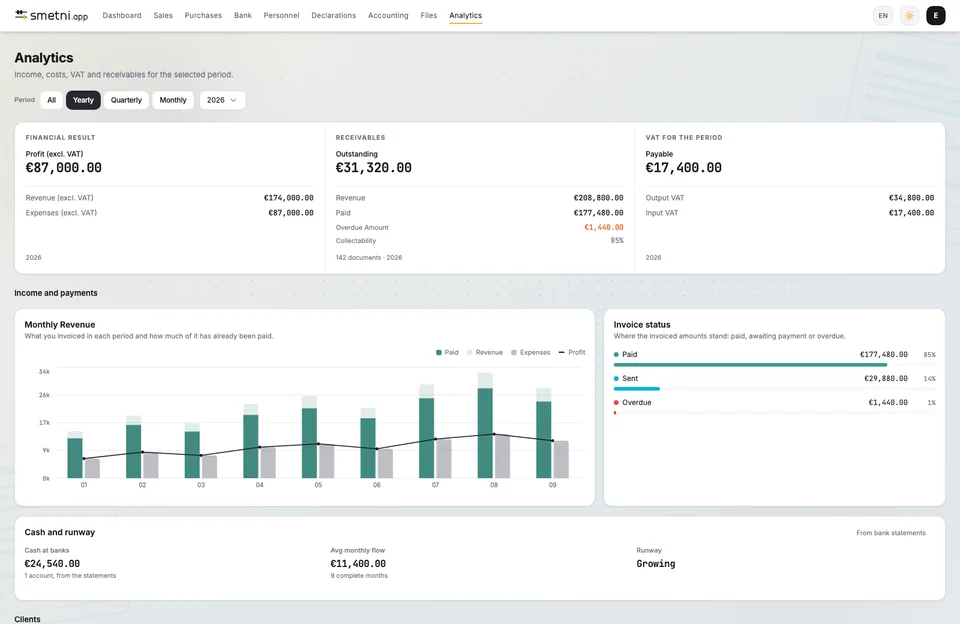960x624 pixels.
Task: Switch period to Monthly
Action: pos(173,100)
